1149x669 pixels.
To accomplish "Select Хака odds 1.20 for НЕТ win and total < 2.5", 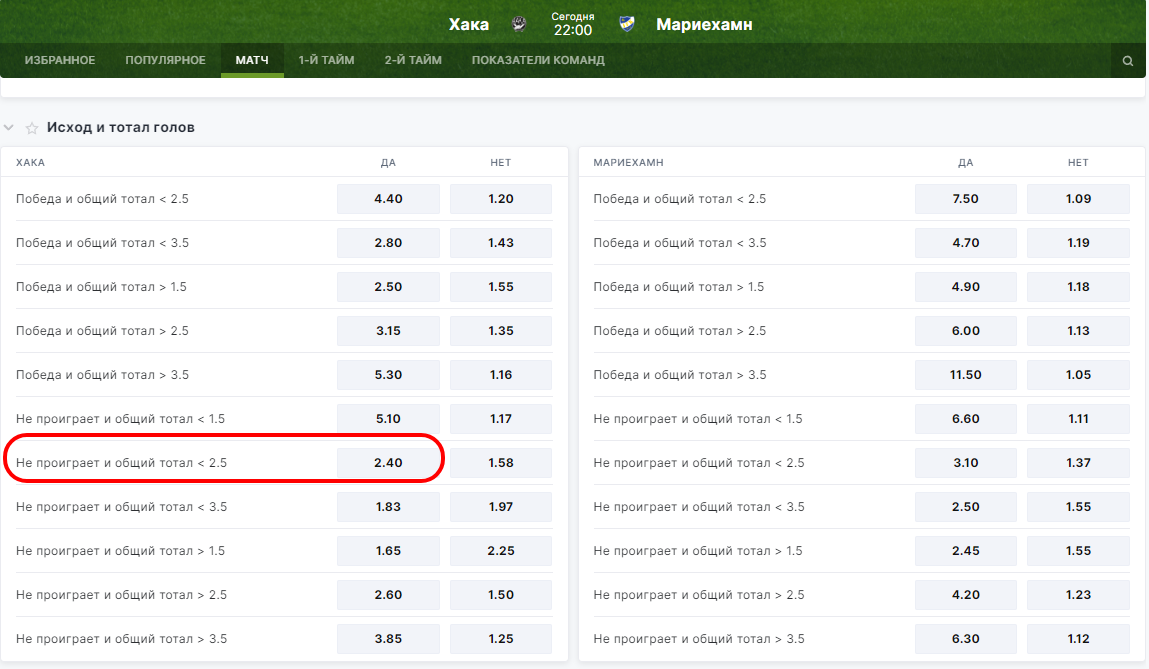I will pyautogui.click(x=501, y=199).
